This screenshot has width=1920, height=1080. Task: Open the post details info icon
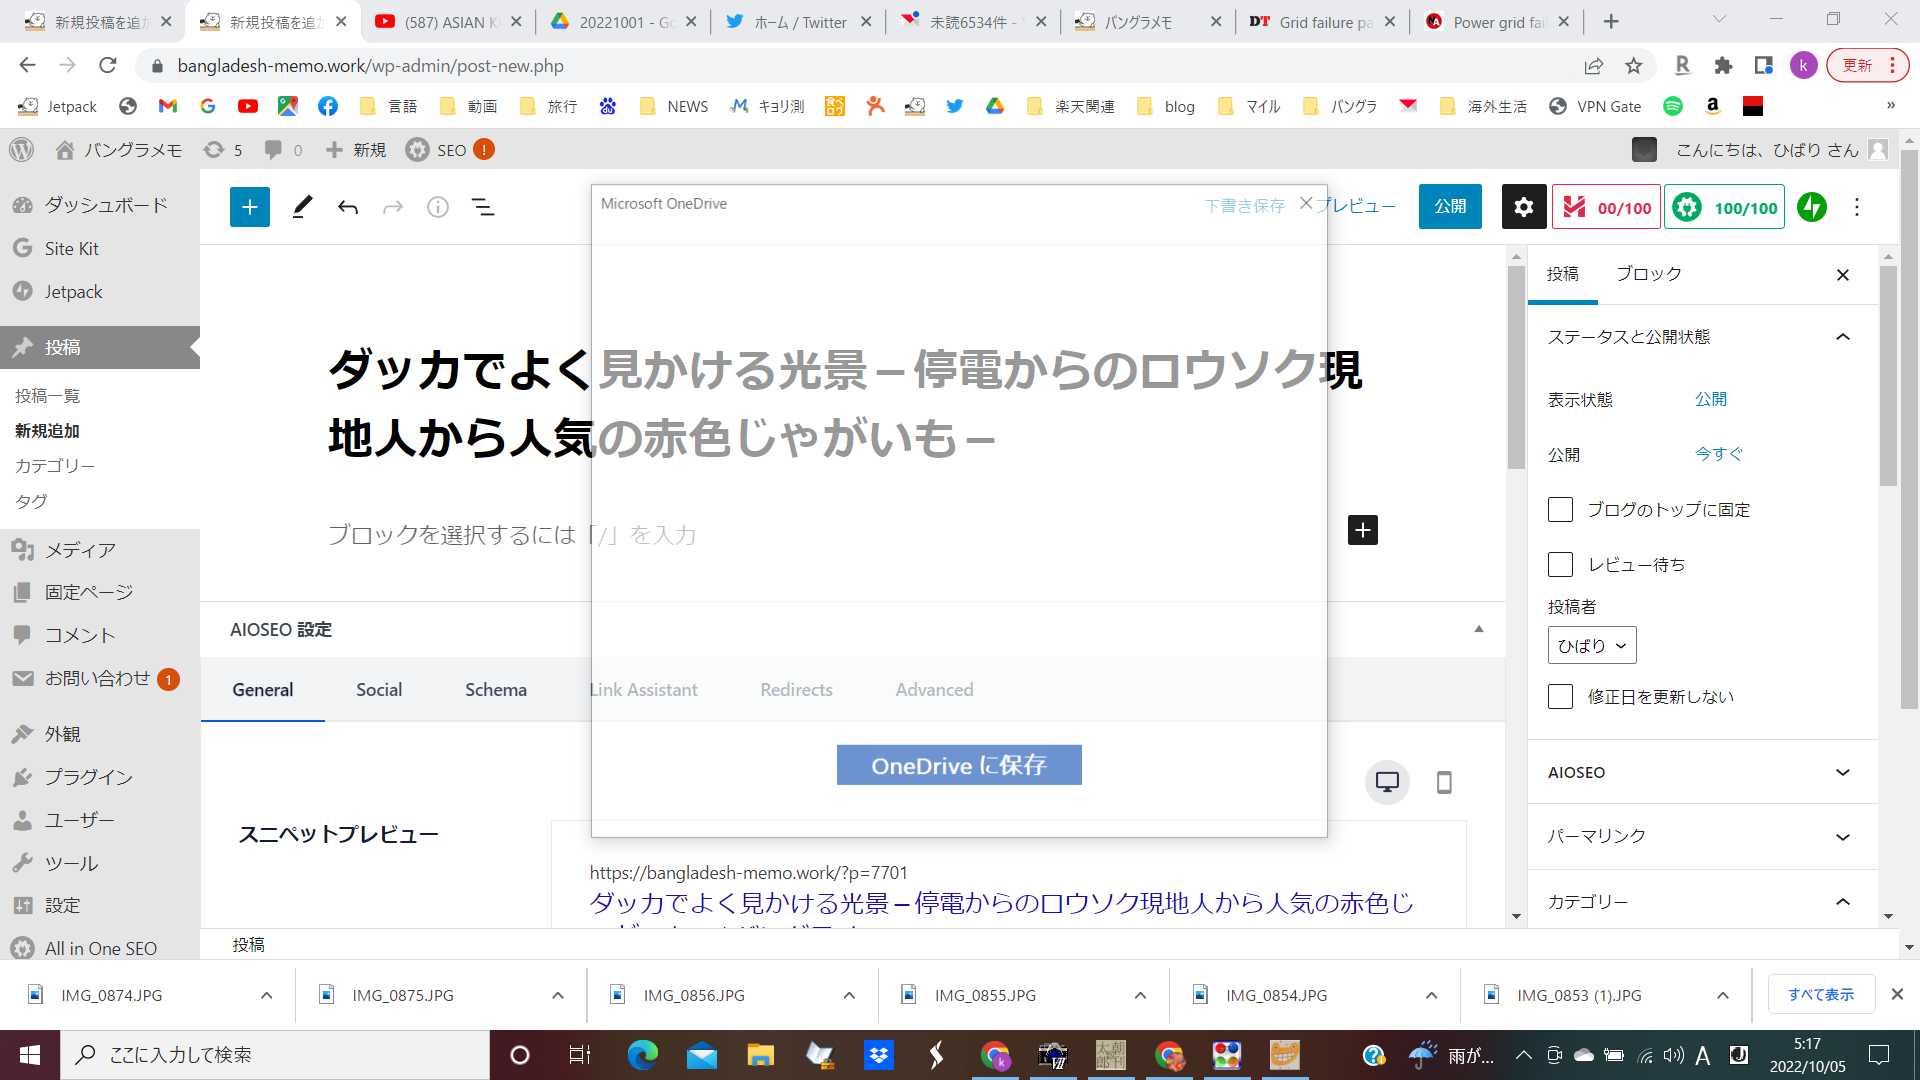438,207
